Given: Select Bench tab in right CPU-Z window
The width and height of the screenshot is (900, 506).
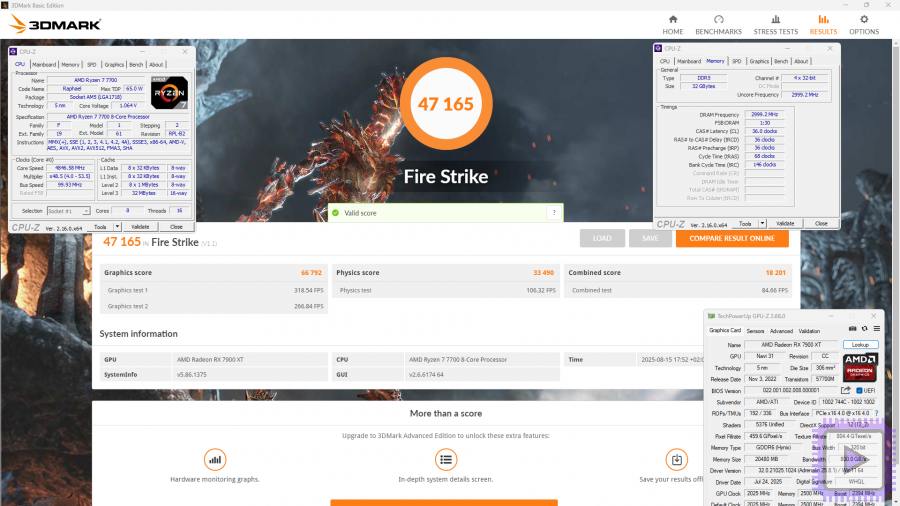Looking at the screenshot, I should 781,61.
